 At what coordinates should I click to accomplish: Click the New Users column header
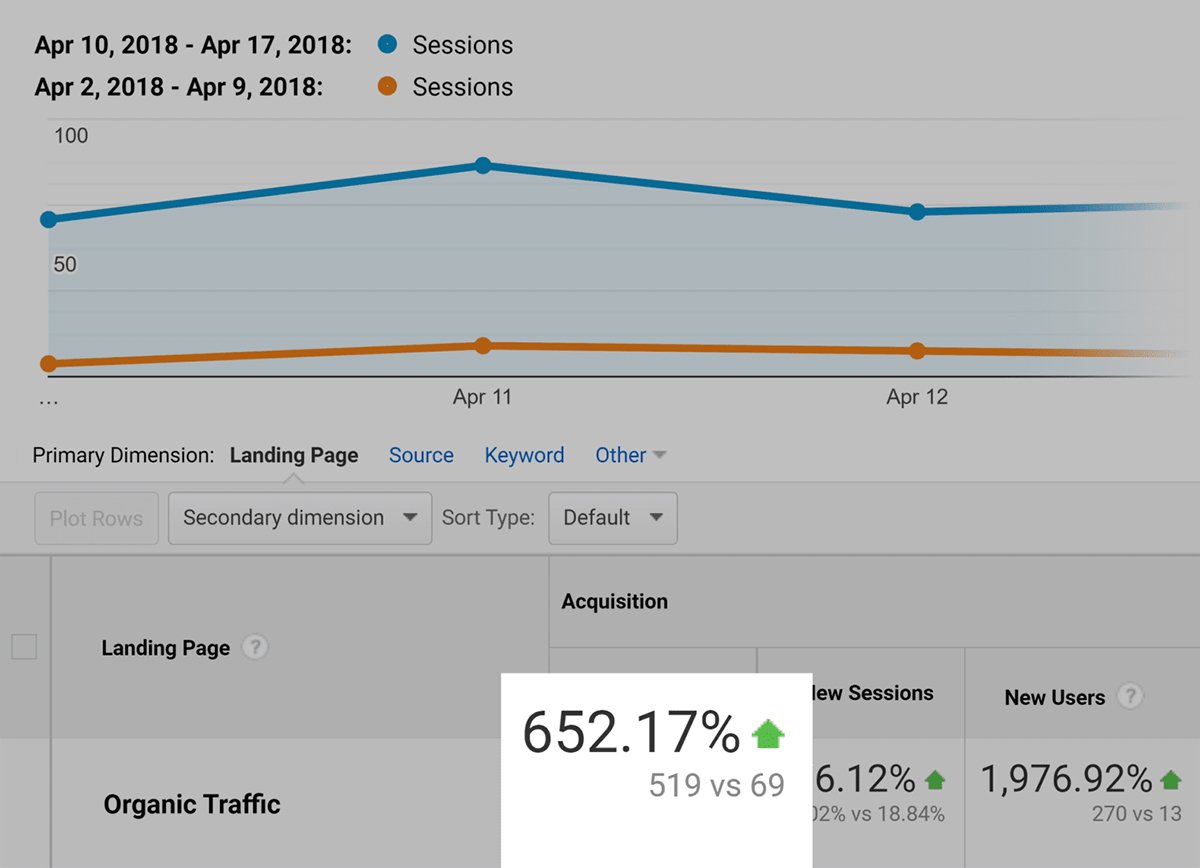pyautogui.click(x=1055, y=697)
